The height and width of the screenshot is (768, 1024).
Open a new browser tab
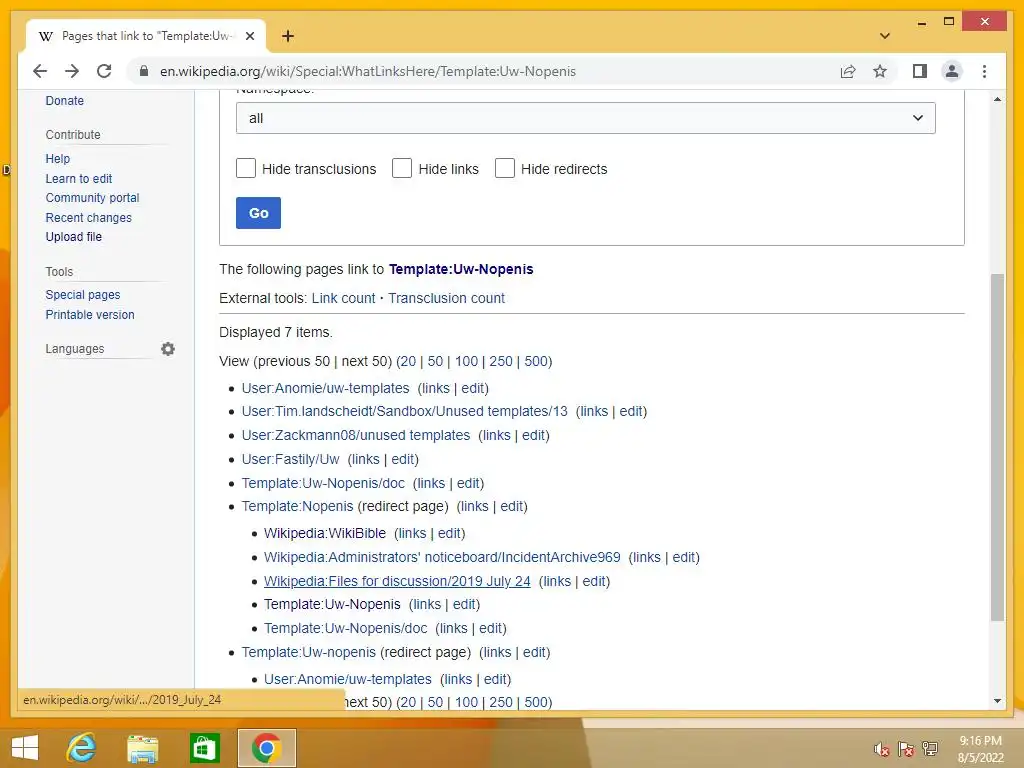tap(288, 36)
